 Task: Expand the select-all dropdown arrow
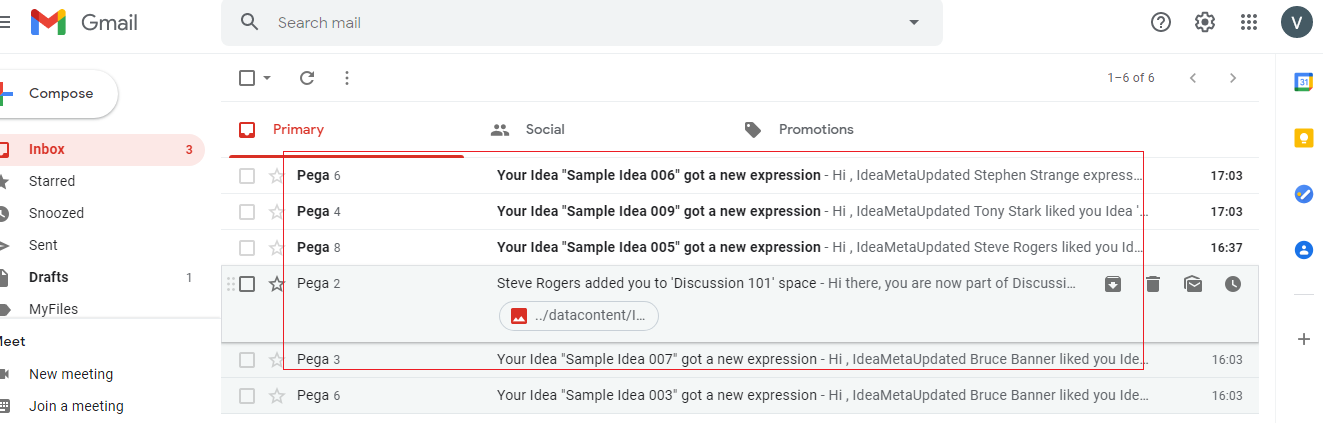pos(268,78)
